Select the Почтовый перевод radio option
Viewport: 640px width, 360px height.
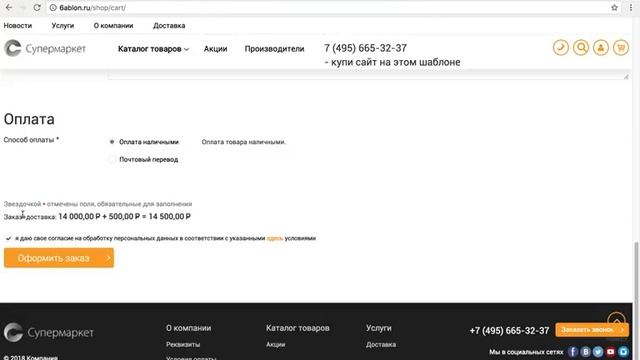(x=112, y=159)
